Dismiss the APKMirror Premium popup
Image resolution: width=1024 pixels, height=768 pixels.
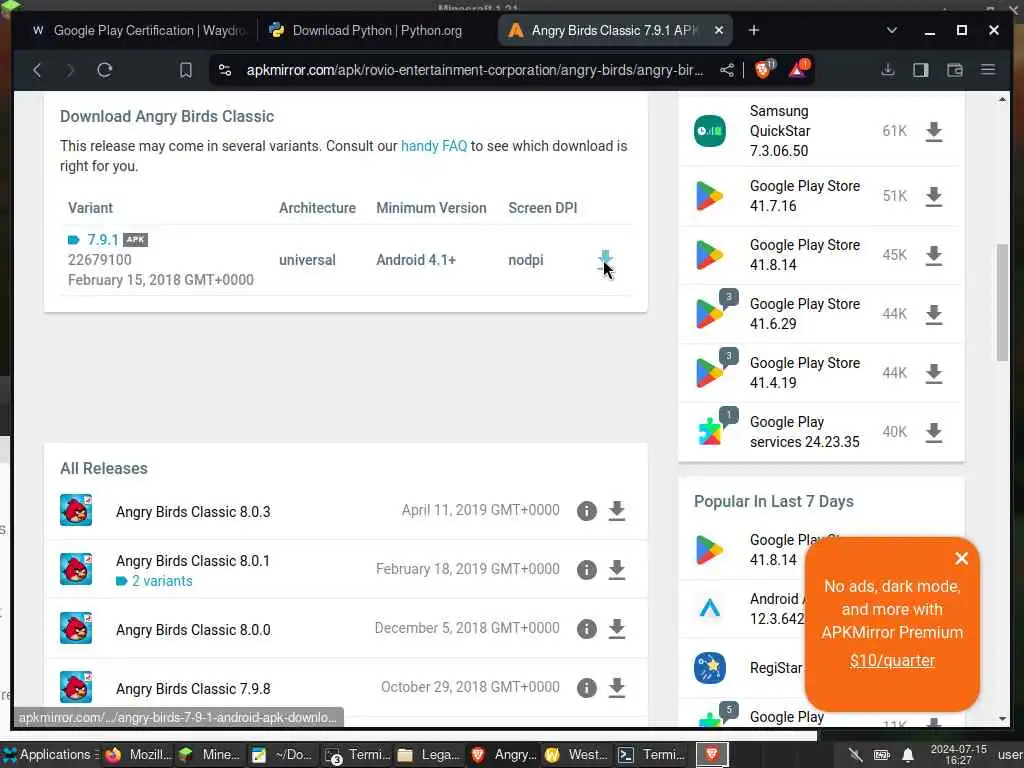point(961,558)
